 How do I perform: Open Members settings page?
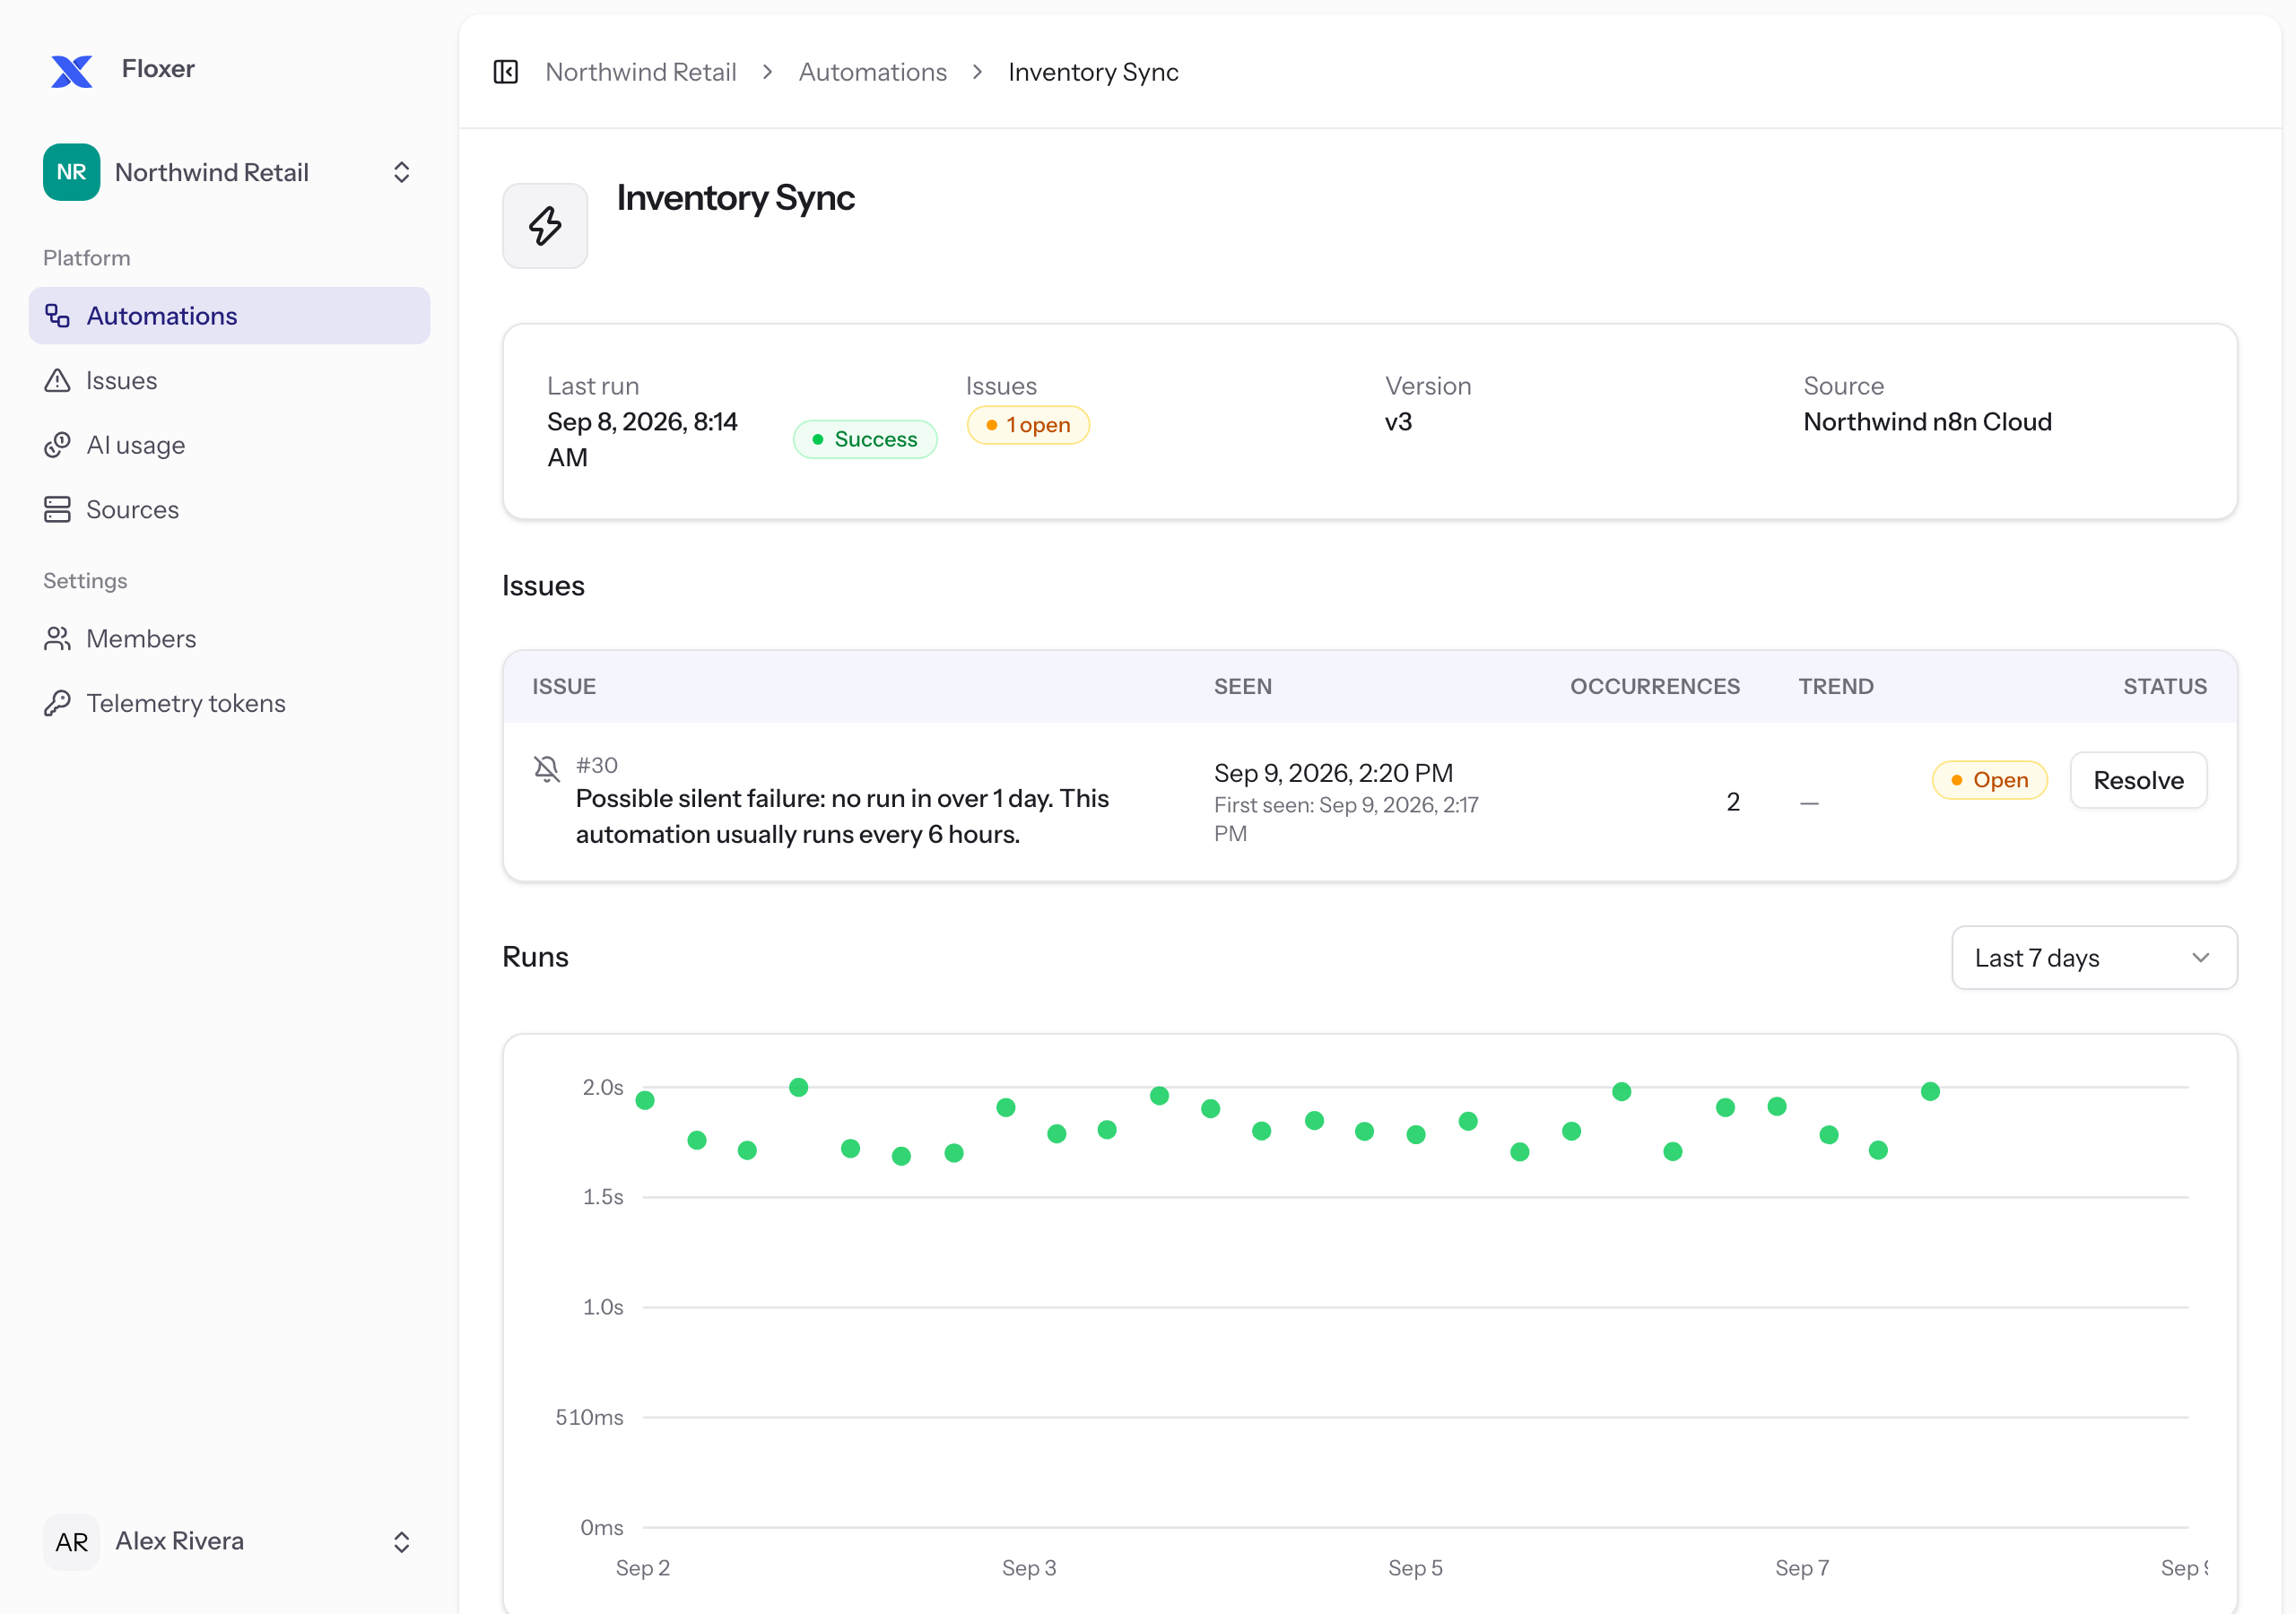[x=230, y=639]
